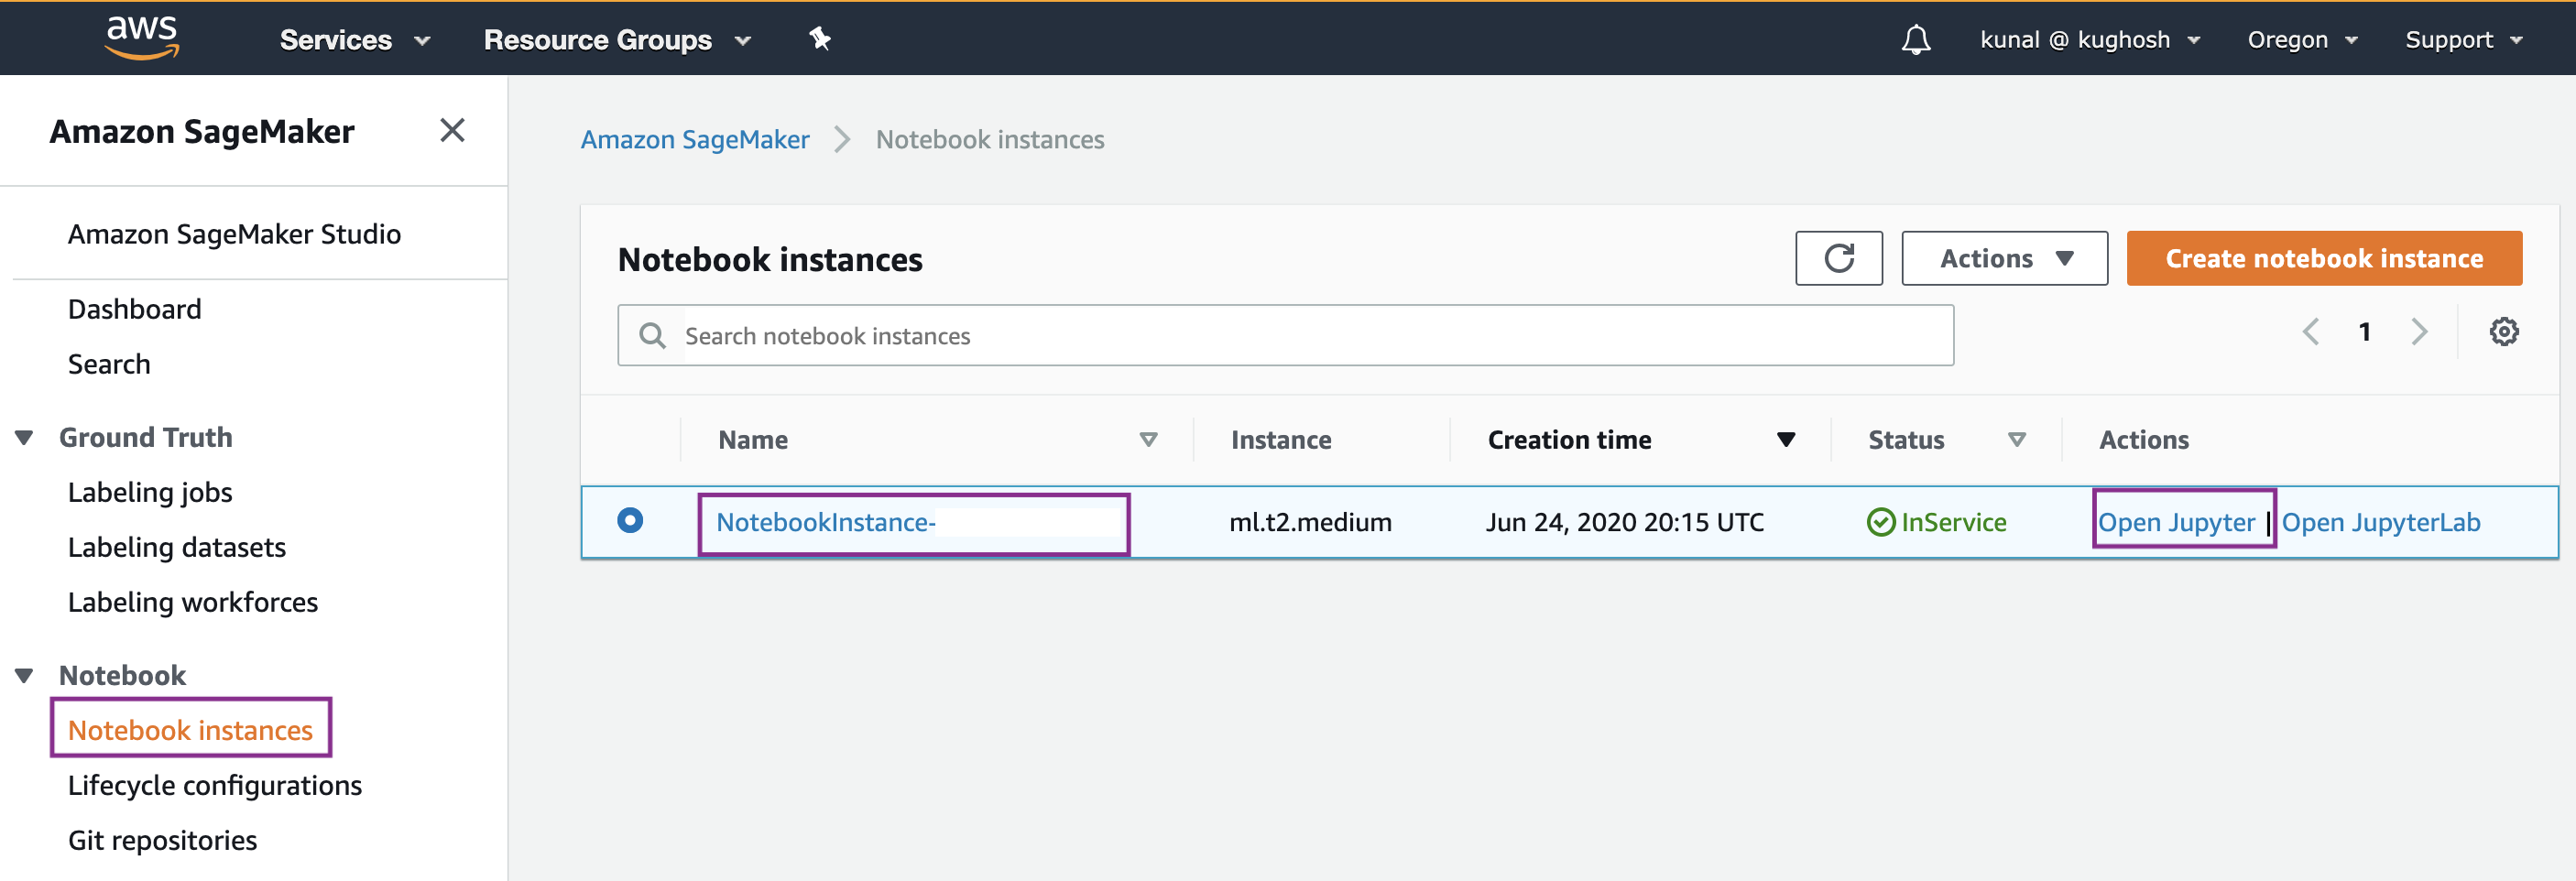
Task: Select the NotebookInstance row radio button
Action: point(630,520)
